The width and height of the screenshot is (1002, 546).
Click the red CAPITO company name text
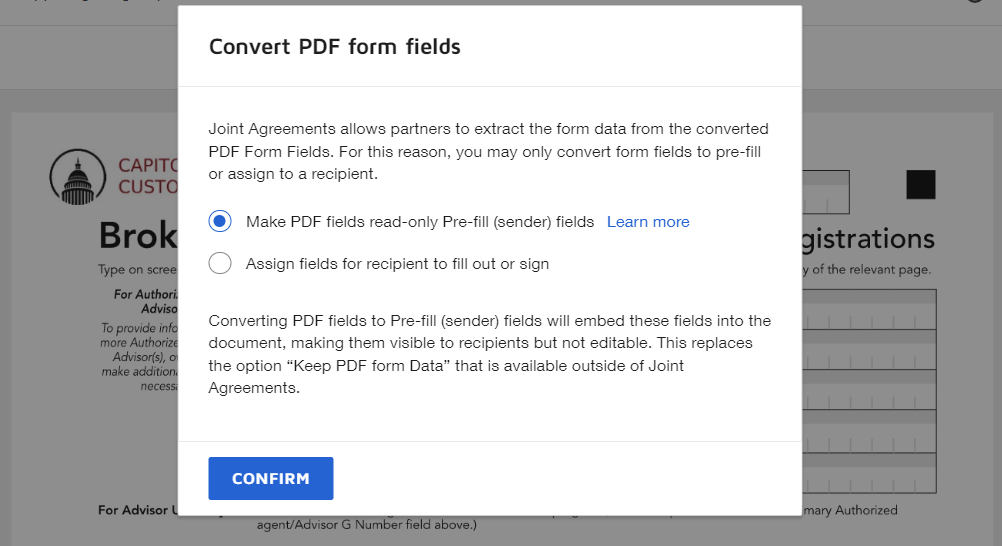pos(148,166)
